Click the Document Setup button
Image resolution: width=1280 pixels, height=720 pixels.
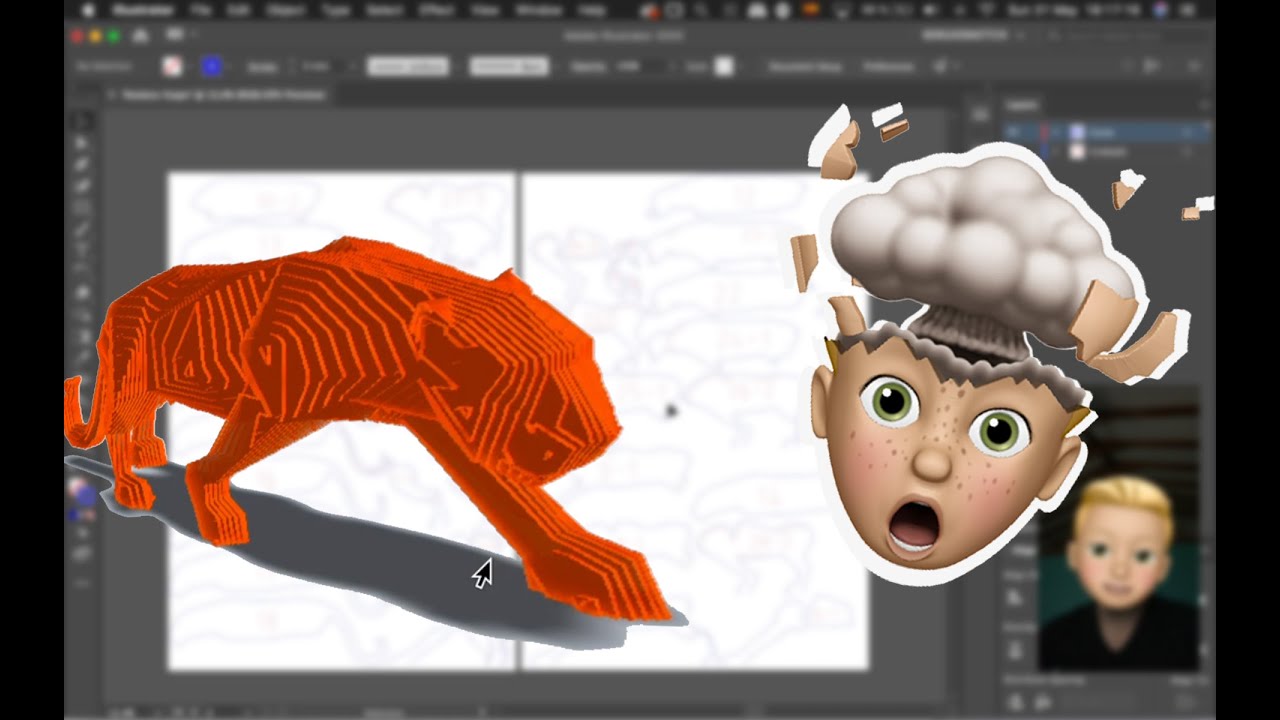coord(804,67)
